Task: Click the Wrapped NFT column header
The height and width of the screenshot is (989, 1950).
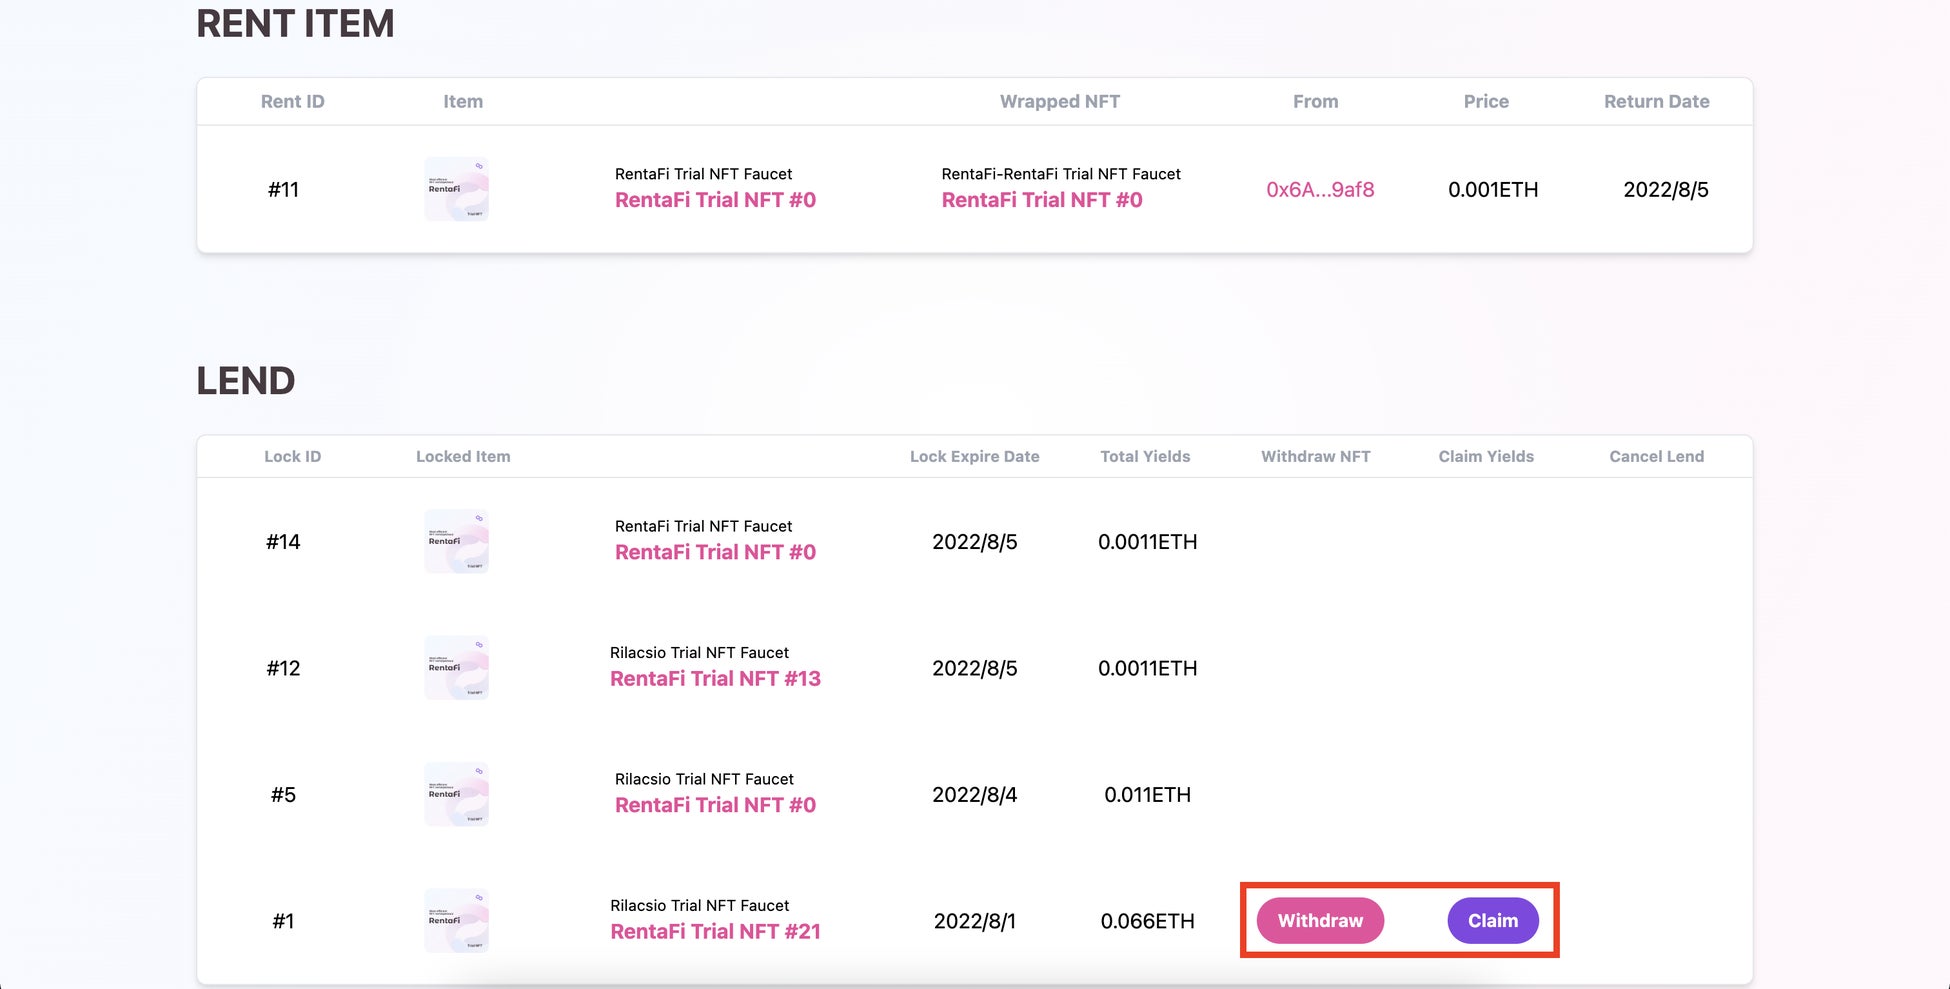Action: coord(1059,101)
